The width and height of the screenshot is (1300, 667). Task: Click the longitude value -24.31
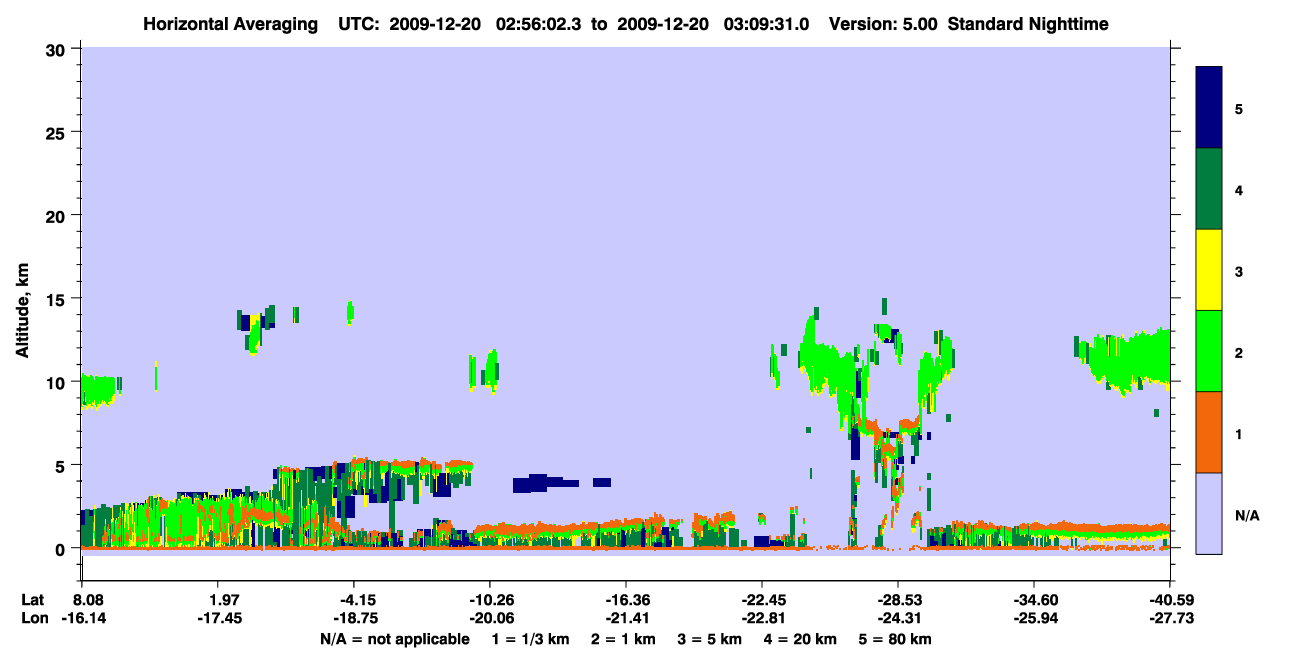pos(897,619)
